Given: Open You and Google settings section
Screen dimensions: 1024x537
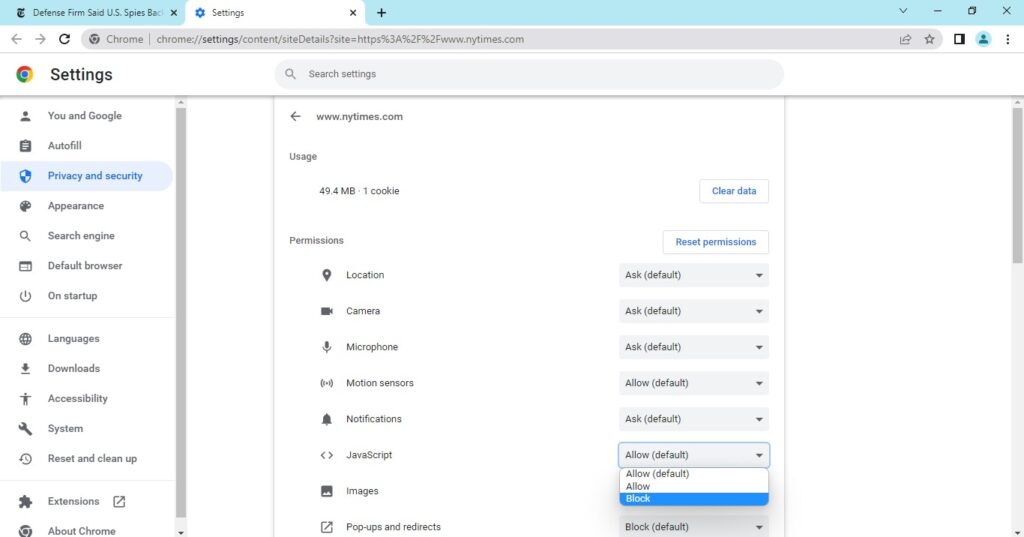Looking at the screenshot, I should click(x=84, y=116).
